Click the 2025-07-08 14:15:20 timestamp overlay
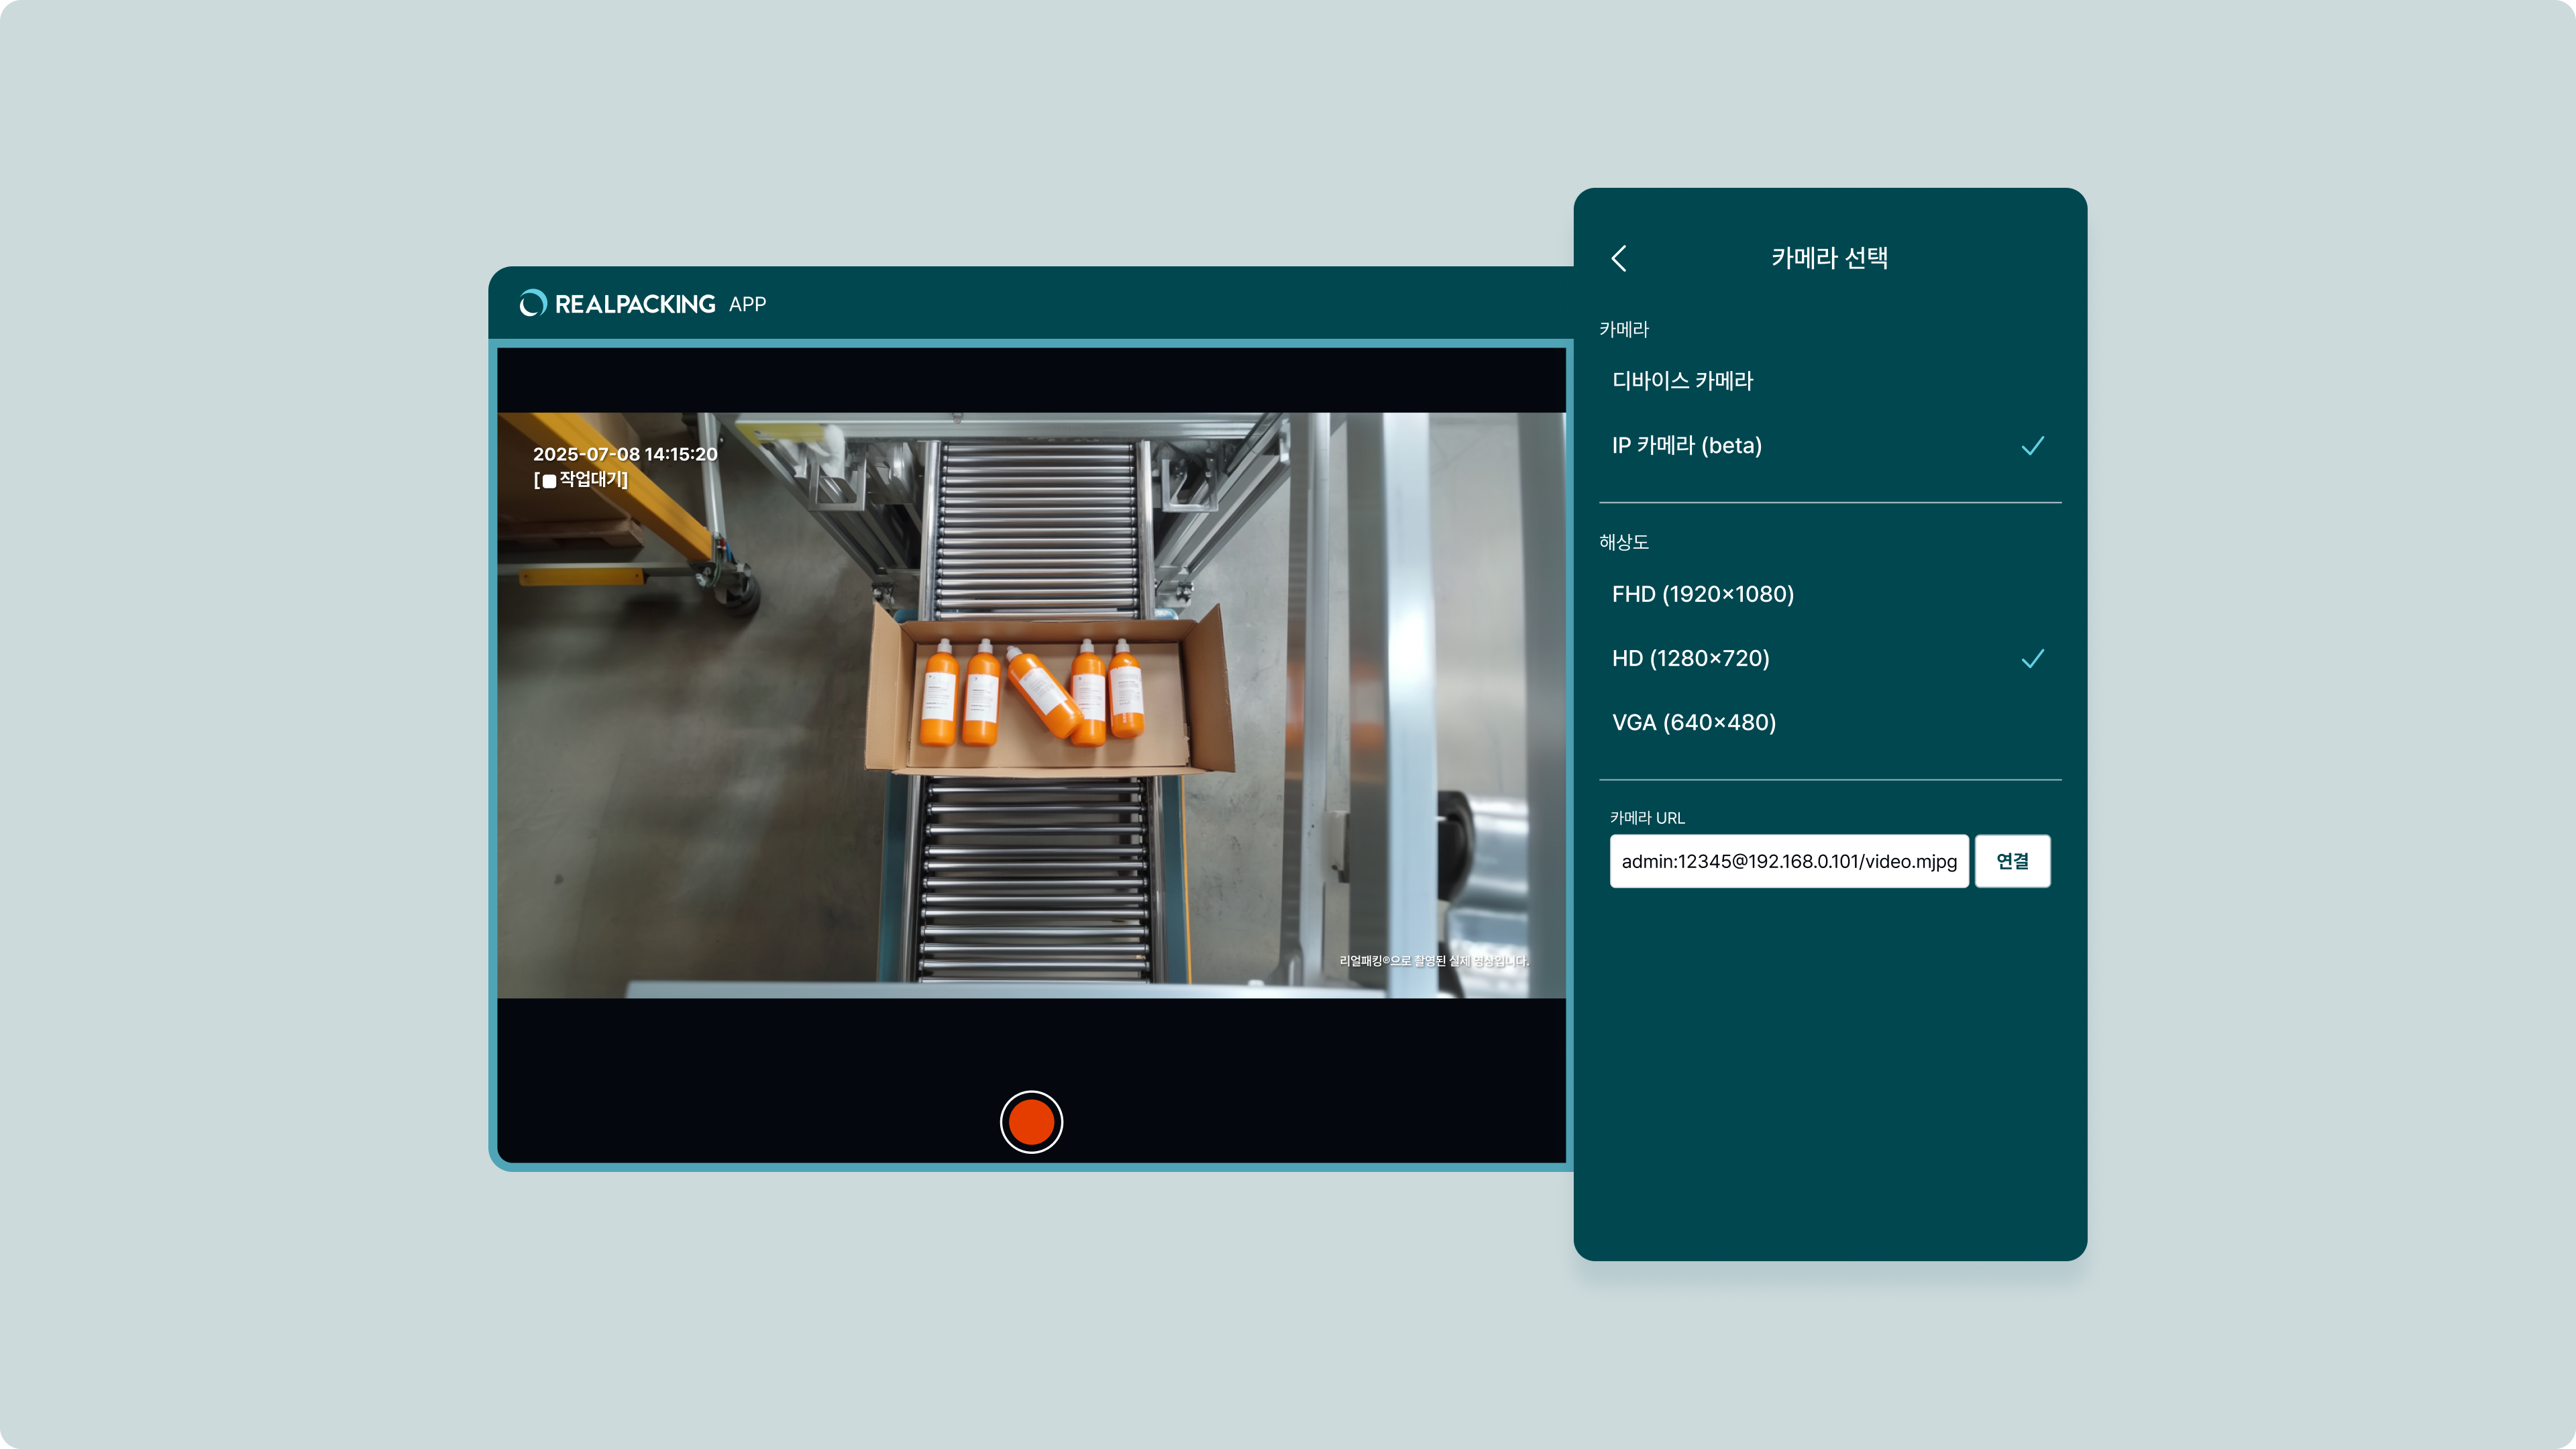Image resolution: width=2576 pixels, height=1449 pixels. (625, 454)
